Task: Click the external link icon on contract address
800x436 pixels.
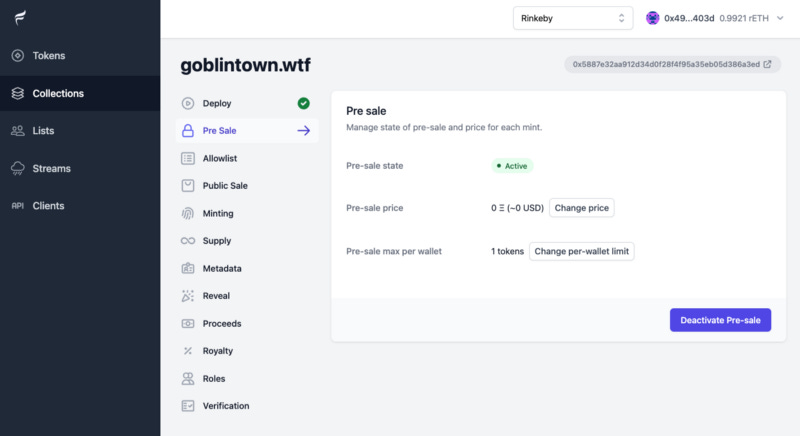Action: [767, 64]
